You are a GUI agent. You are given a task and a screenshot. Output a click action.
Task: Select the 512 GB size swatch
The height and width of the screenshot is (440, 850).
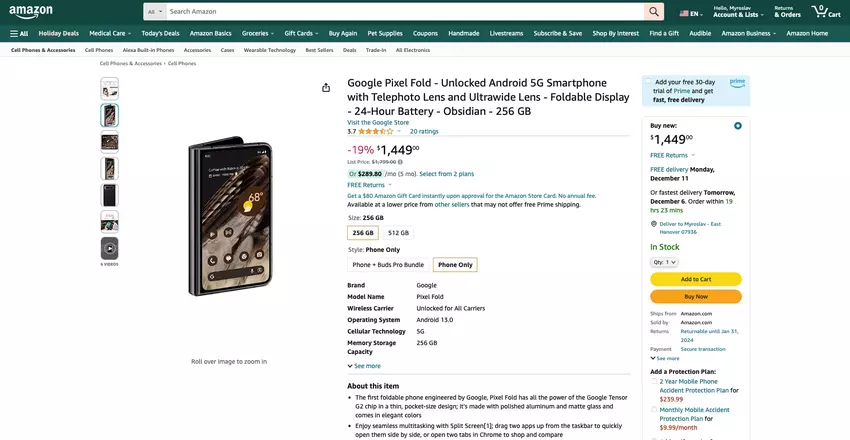398,232
